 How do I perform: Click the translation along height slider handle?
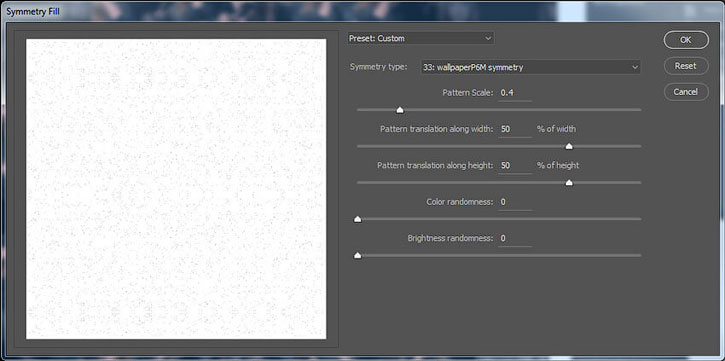569,183
